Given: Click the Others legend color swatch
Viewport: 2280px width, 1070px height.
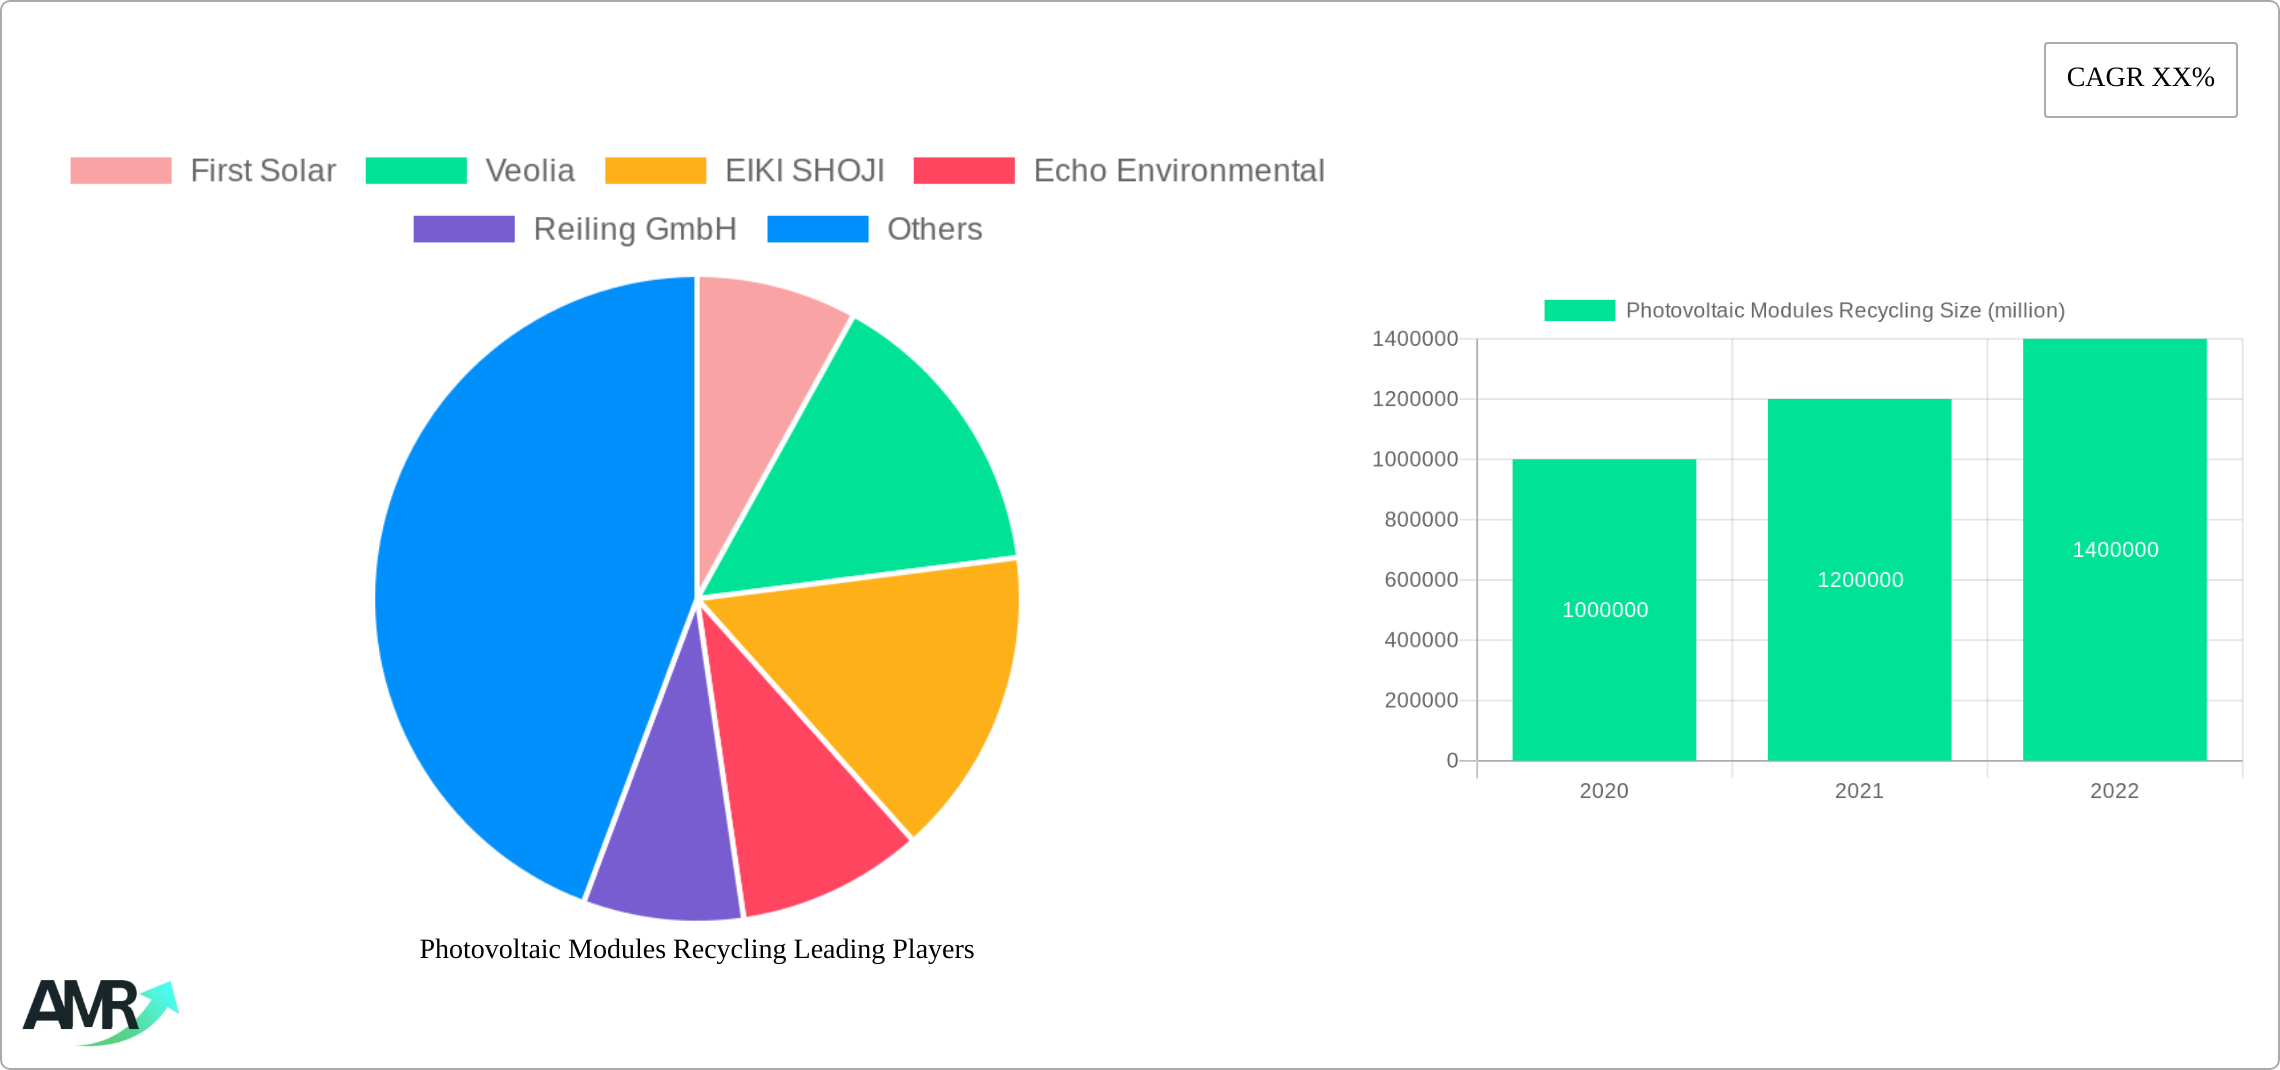Looking at the screenshot, I should pos(816,229).
